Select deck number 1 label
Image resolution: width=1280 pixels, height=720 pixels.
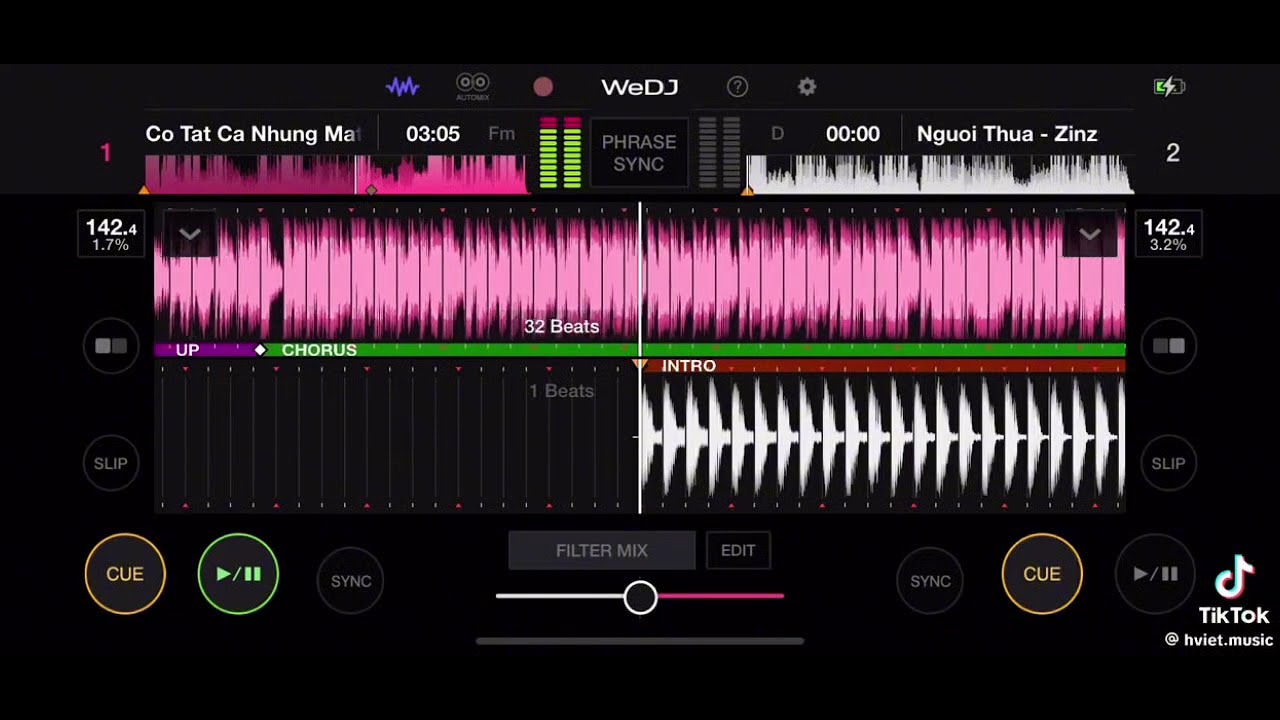[105, 153]
